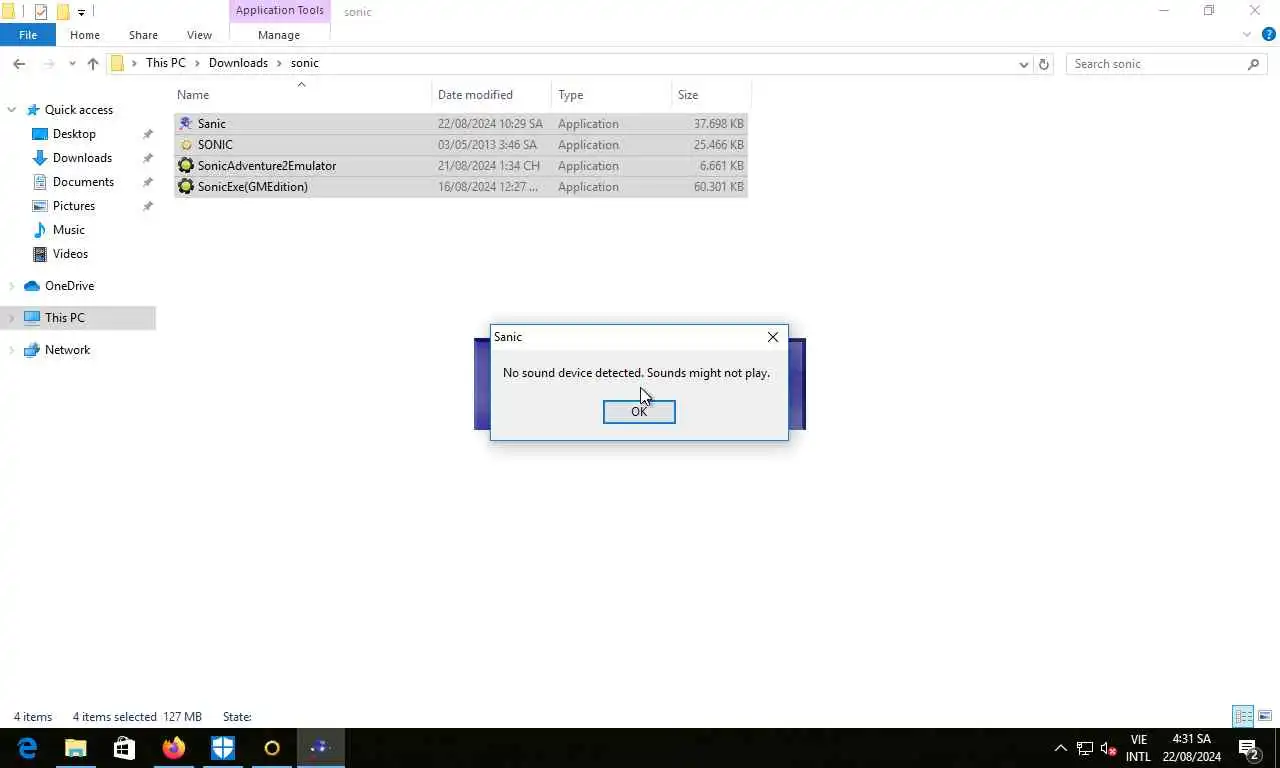The height and width of the screenshot is (768, 1280).
Task: Open Documents in the navigation pane
Action: tap(83, 182)
